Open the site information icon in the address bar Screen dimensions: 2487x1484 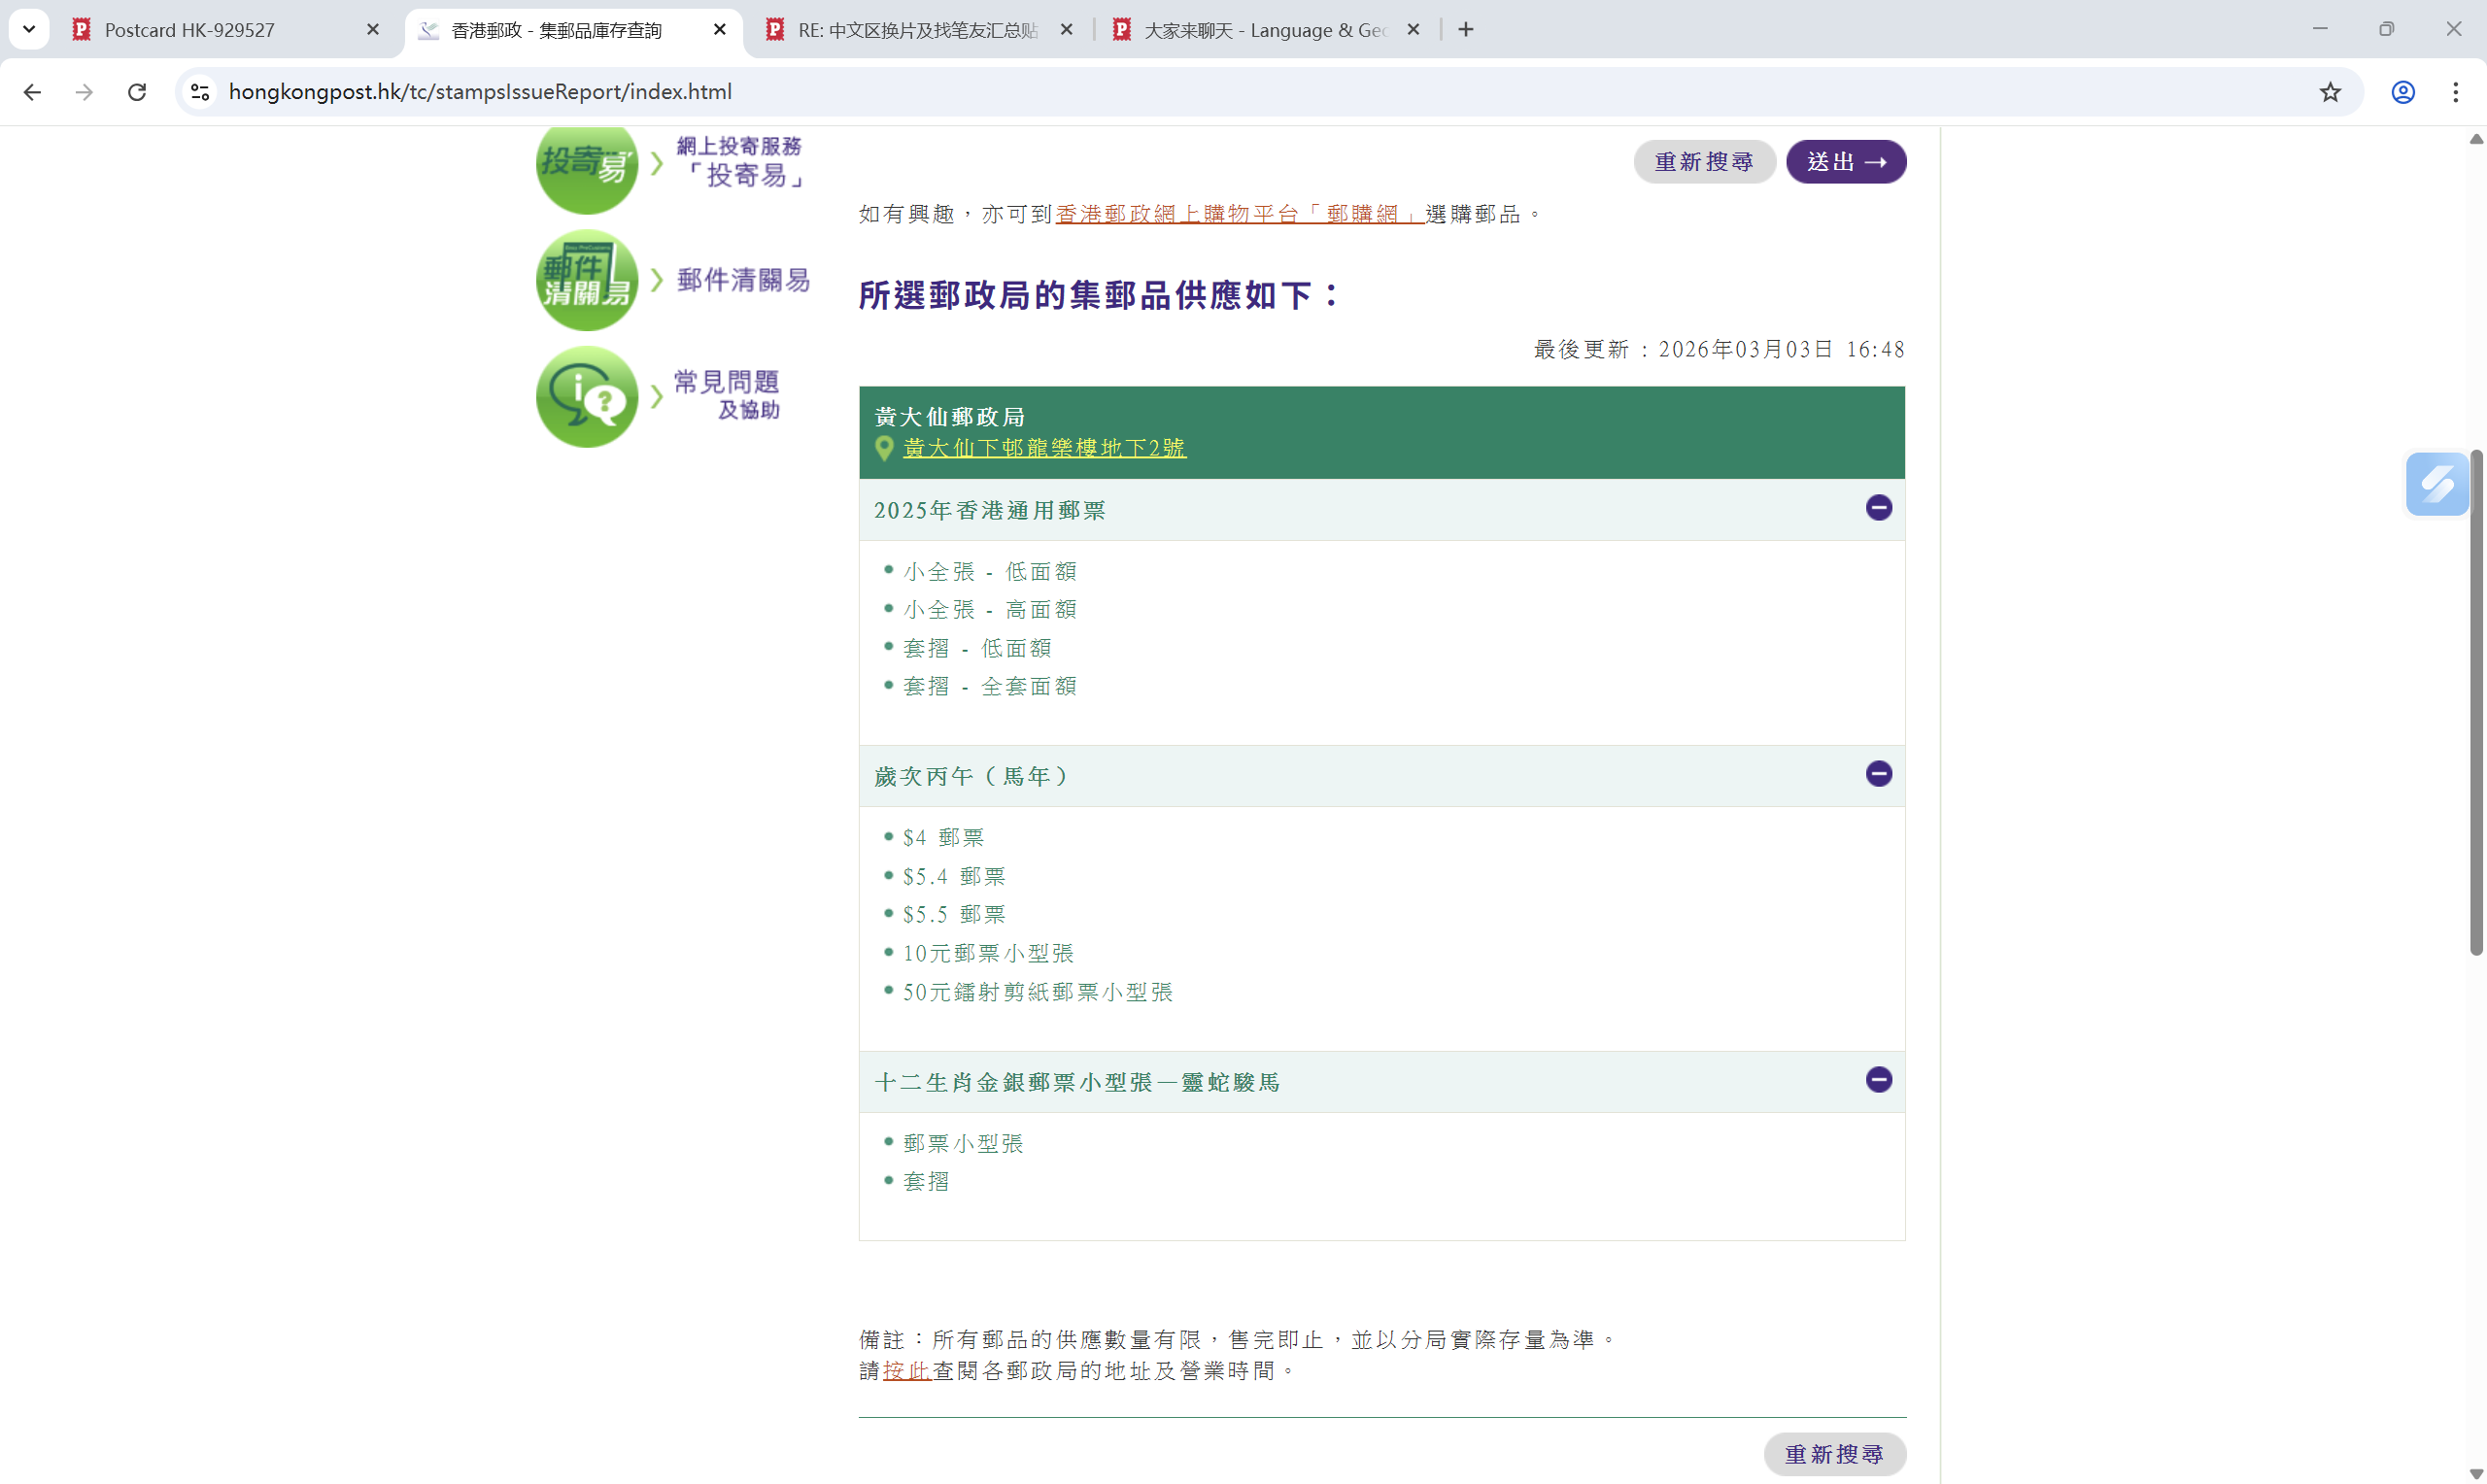[x=200, y=92]
